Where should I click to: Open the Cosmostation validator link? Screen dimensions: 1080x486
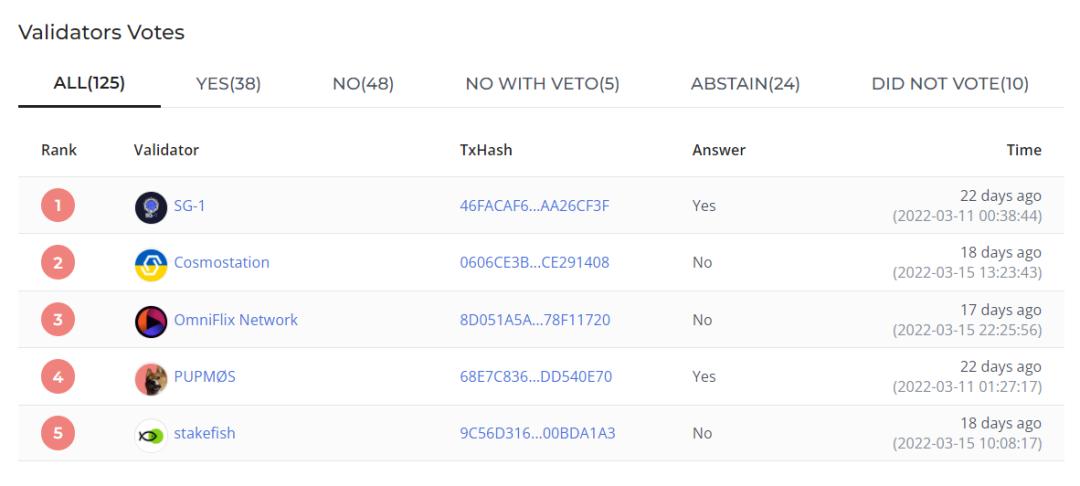pos(221,263)
